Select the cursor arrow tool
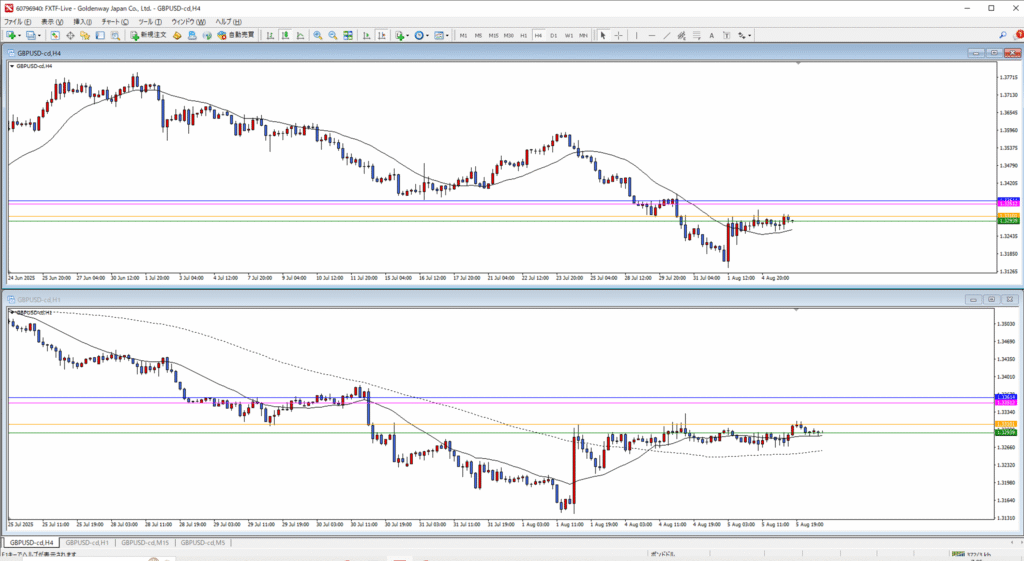 [x=603, y=35]
